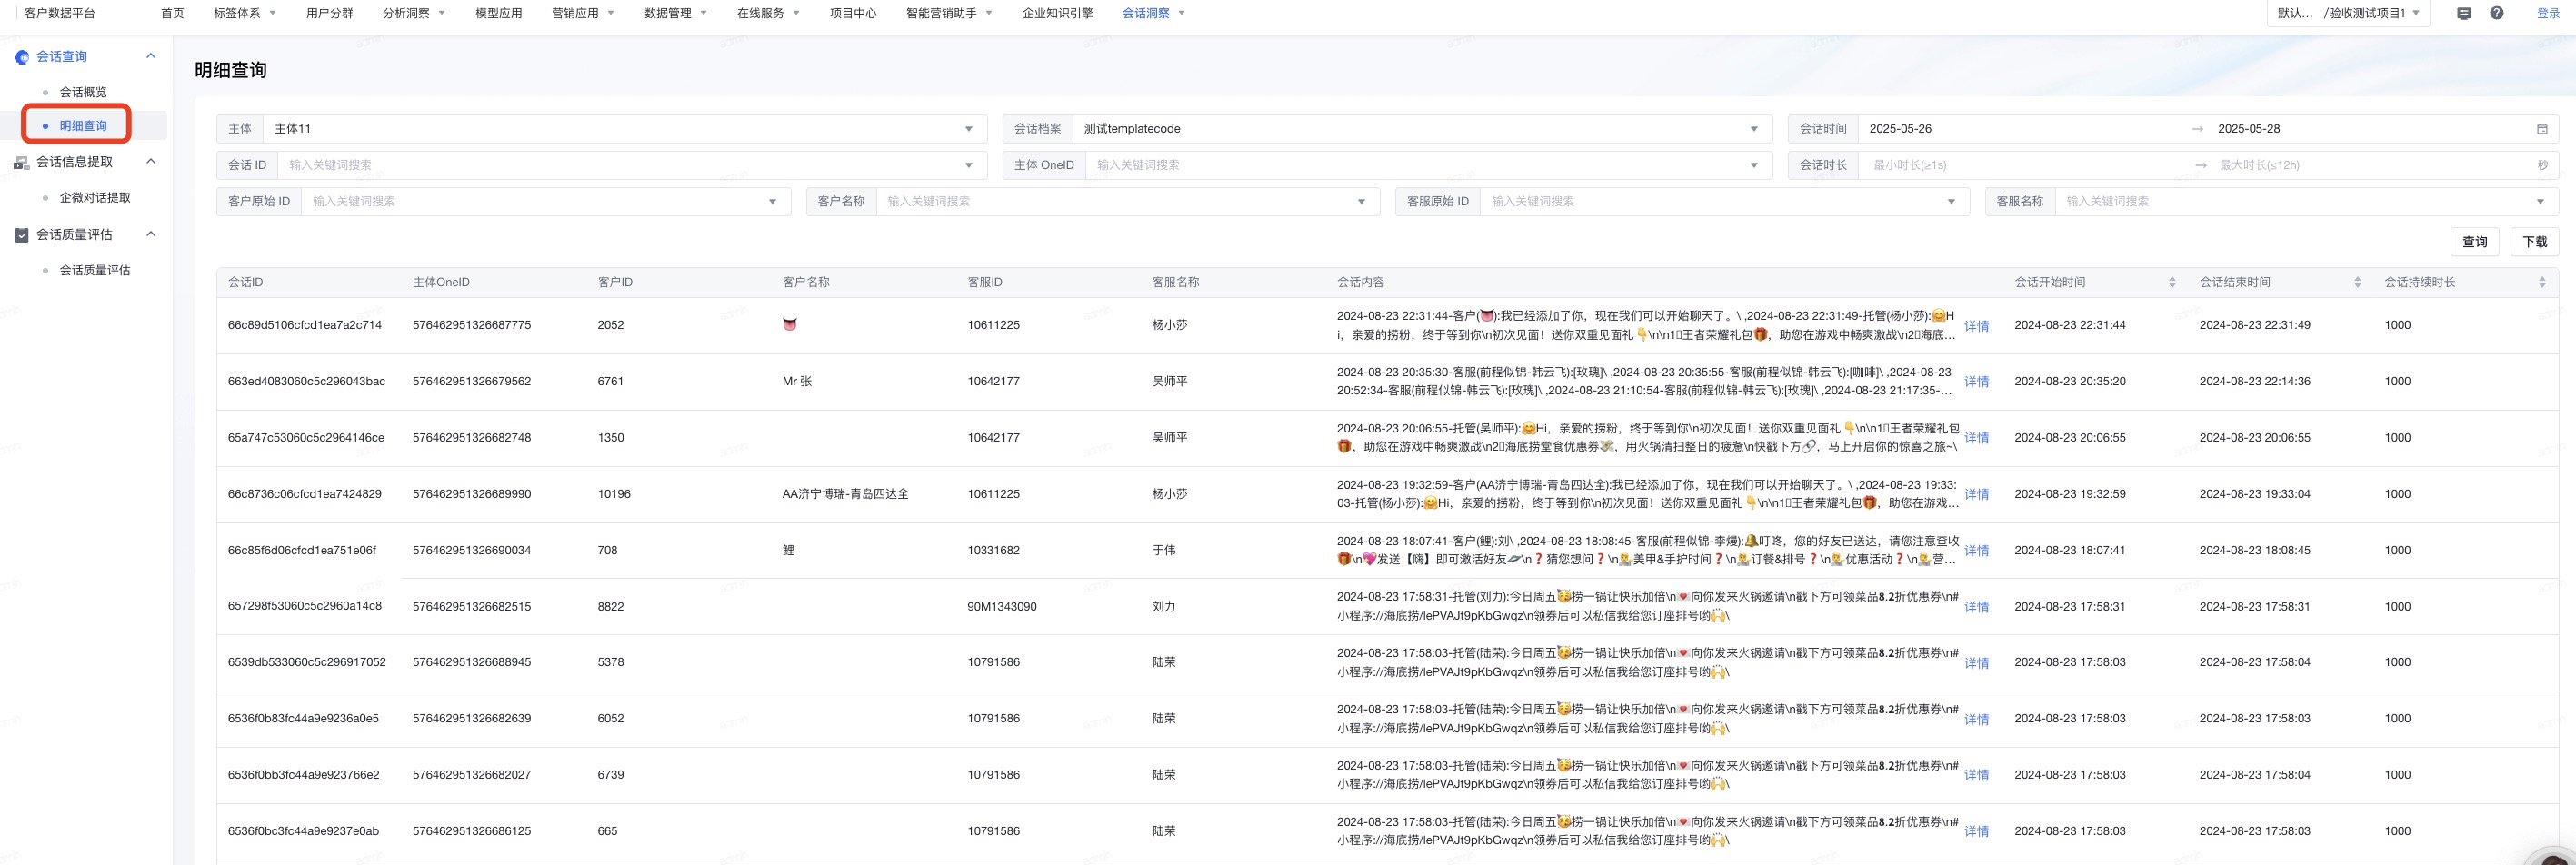Open the messages icon in top bar

coord(2463,13)
